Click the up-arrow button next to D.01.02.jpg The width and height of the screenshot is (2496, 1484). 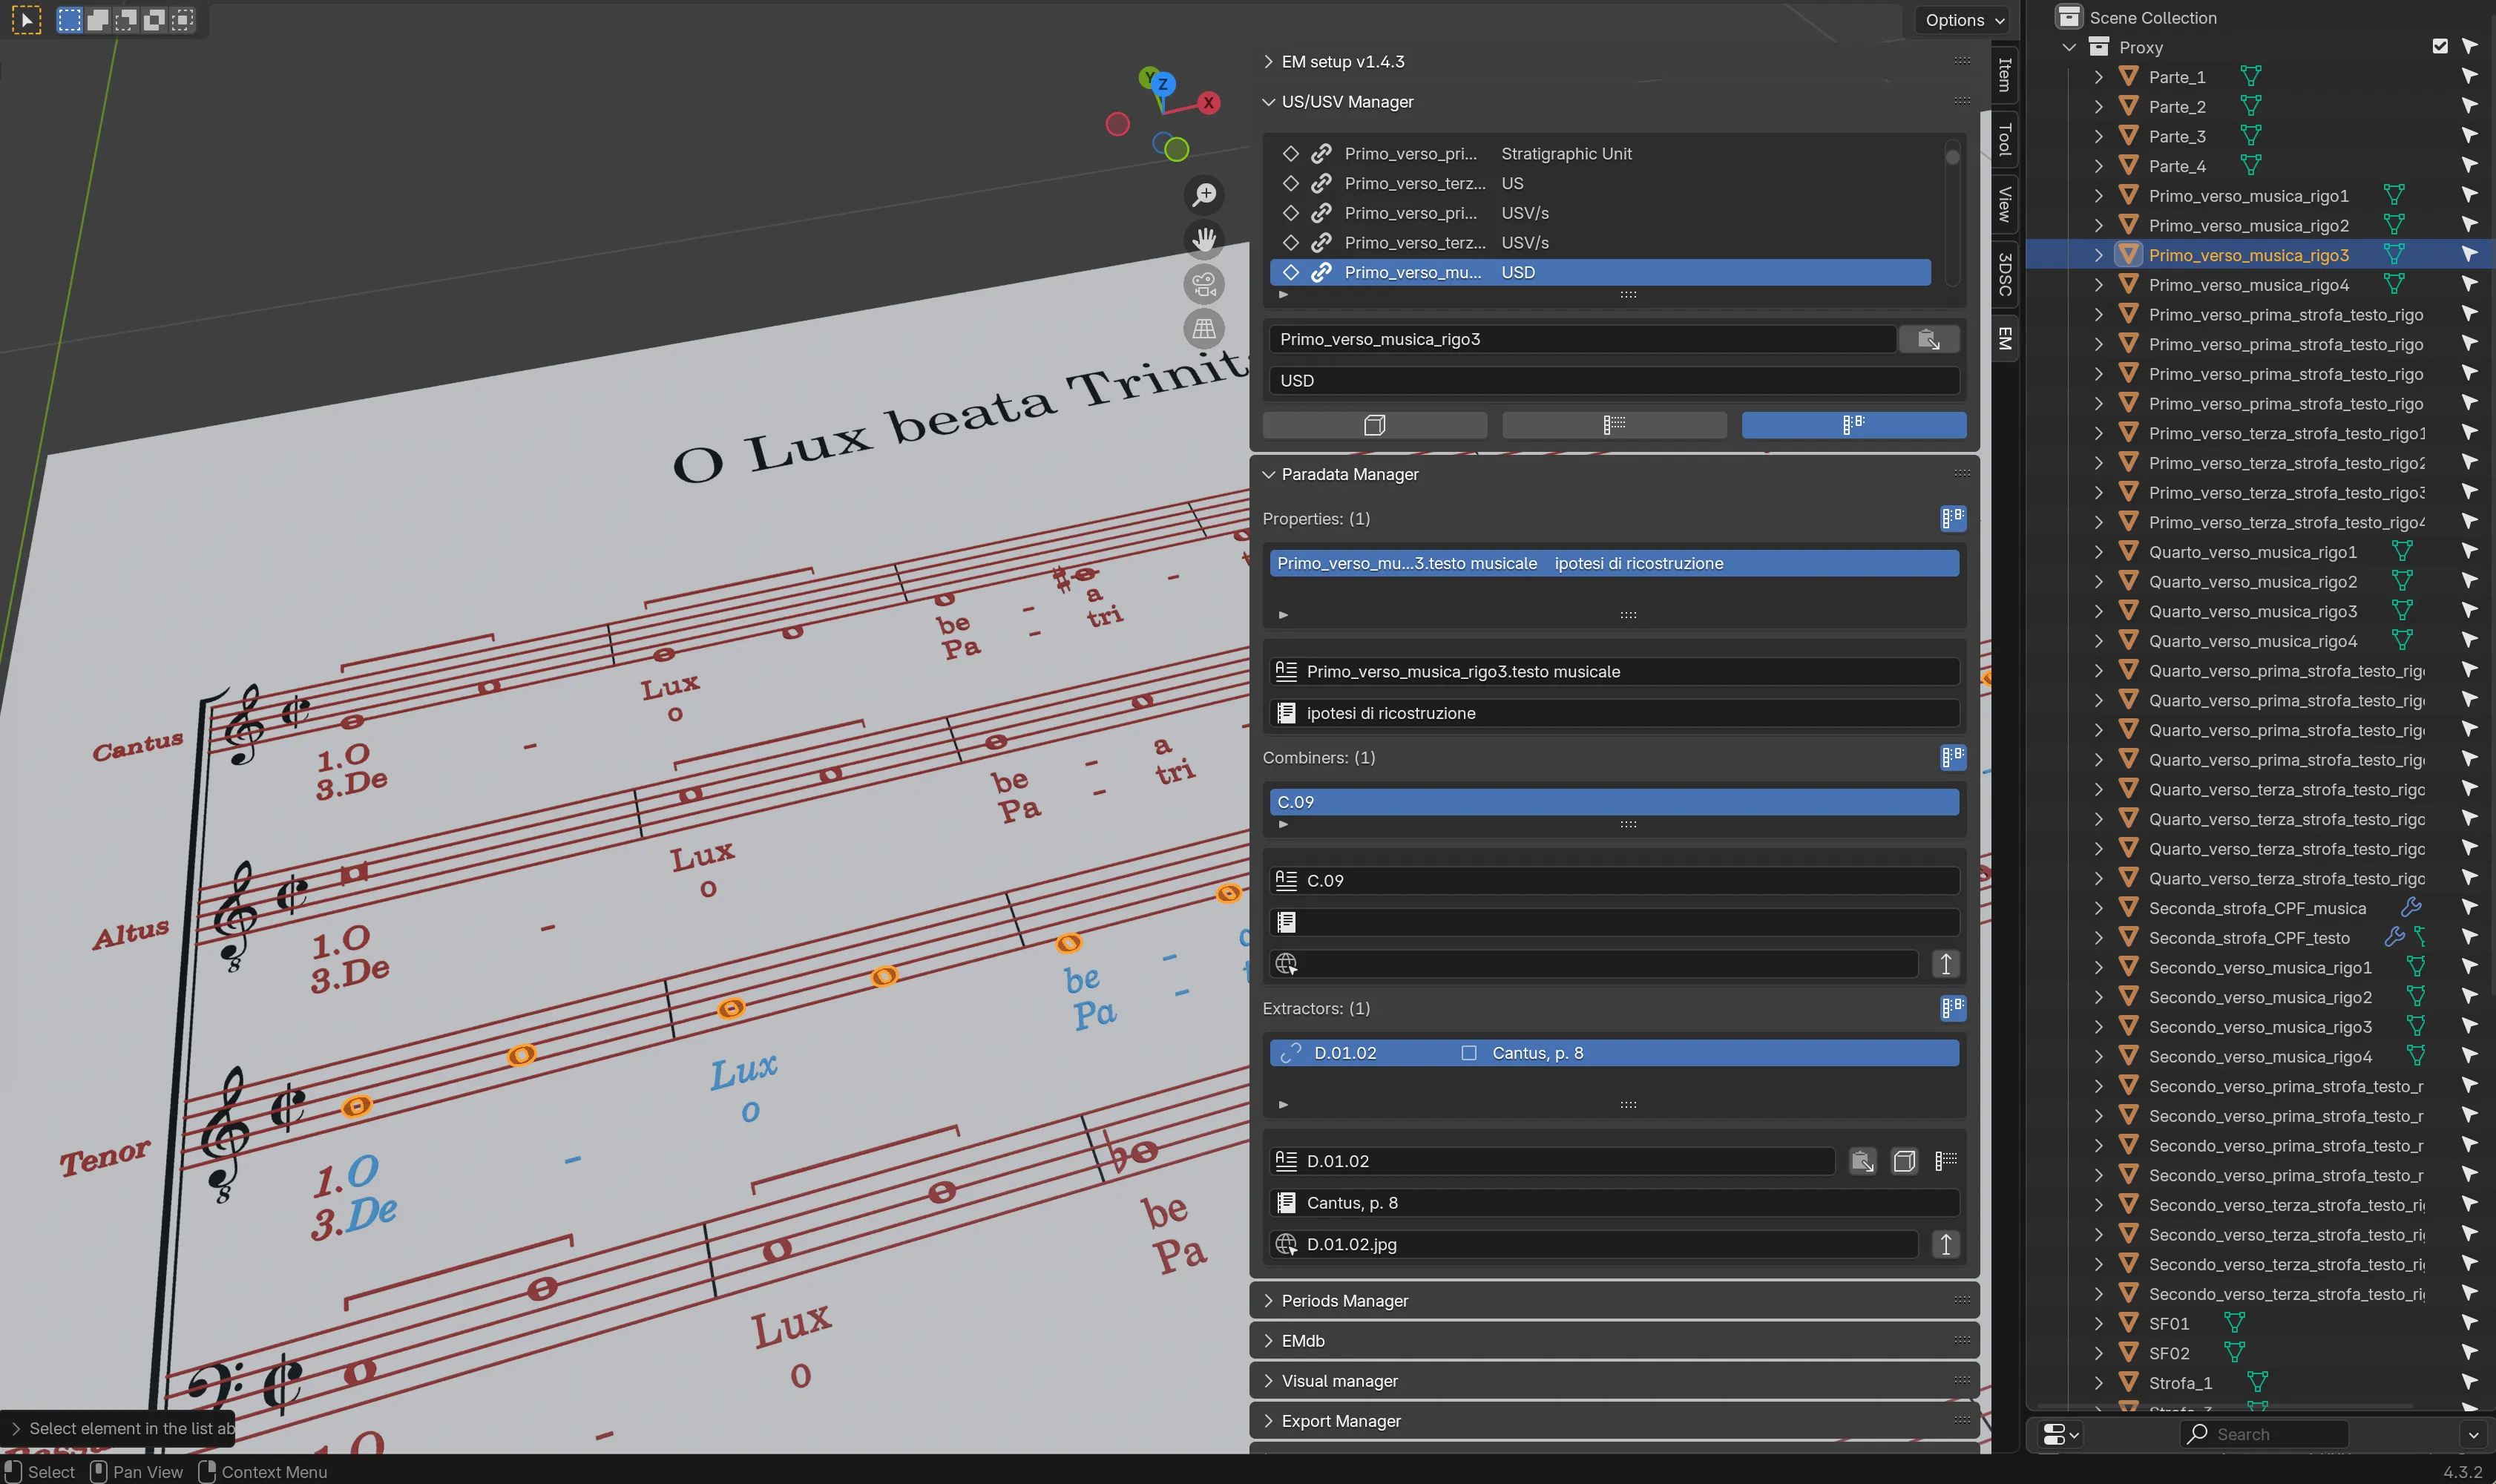1945,1244
